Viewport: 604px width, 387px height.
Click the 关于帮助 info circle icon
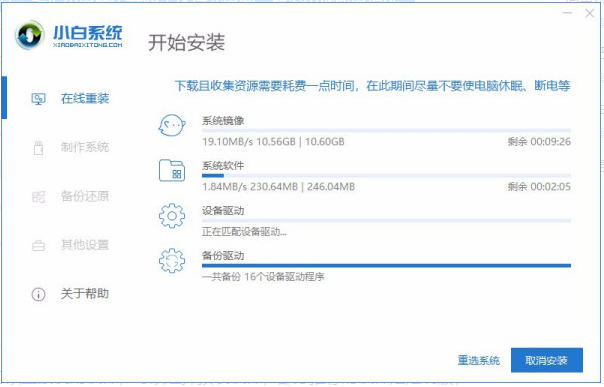[x=38, y=295]
